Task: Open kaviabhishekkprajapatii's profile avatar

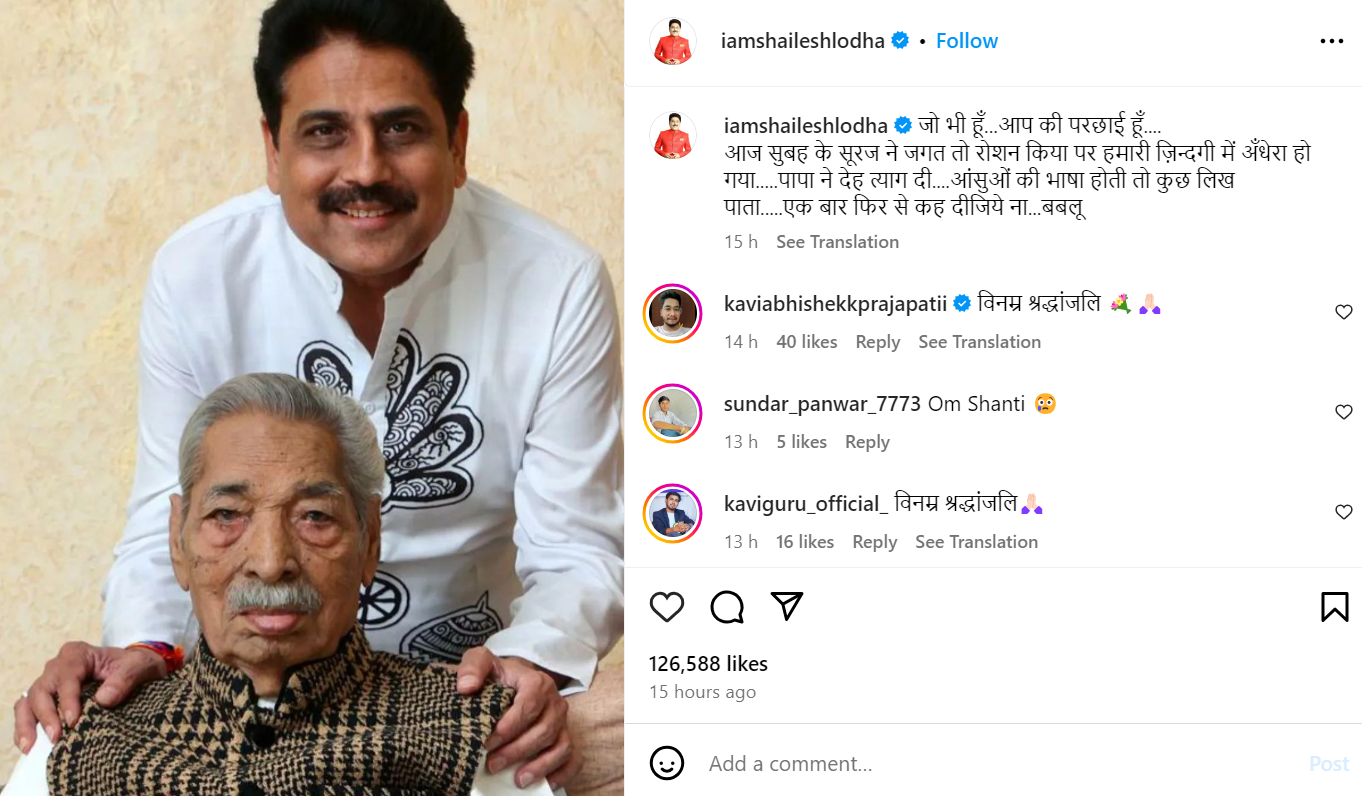Action: tap(673, 313)
